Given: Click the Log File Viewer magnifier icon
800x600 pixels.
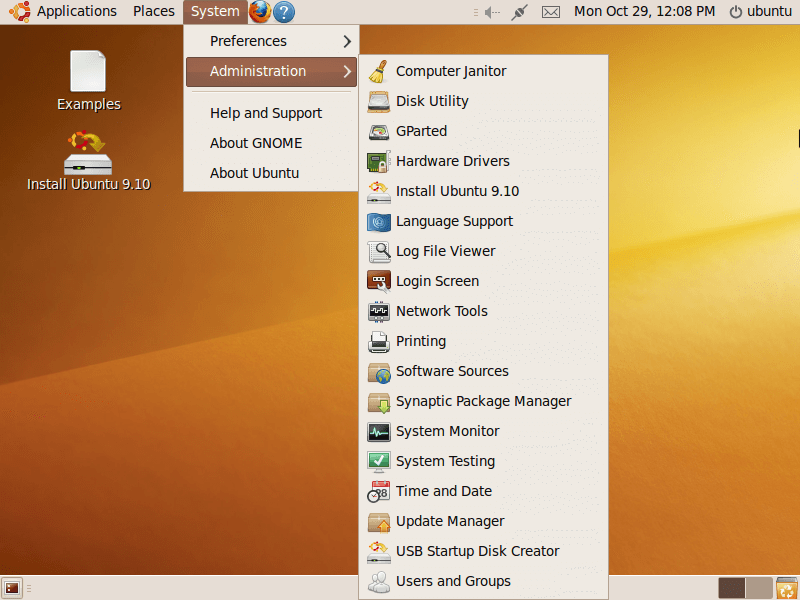Looking at the screenshot, I should [x=379, y=252].
